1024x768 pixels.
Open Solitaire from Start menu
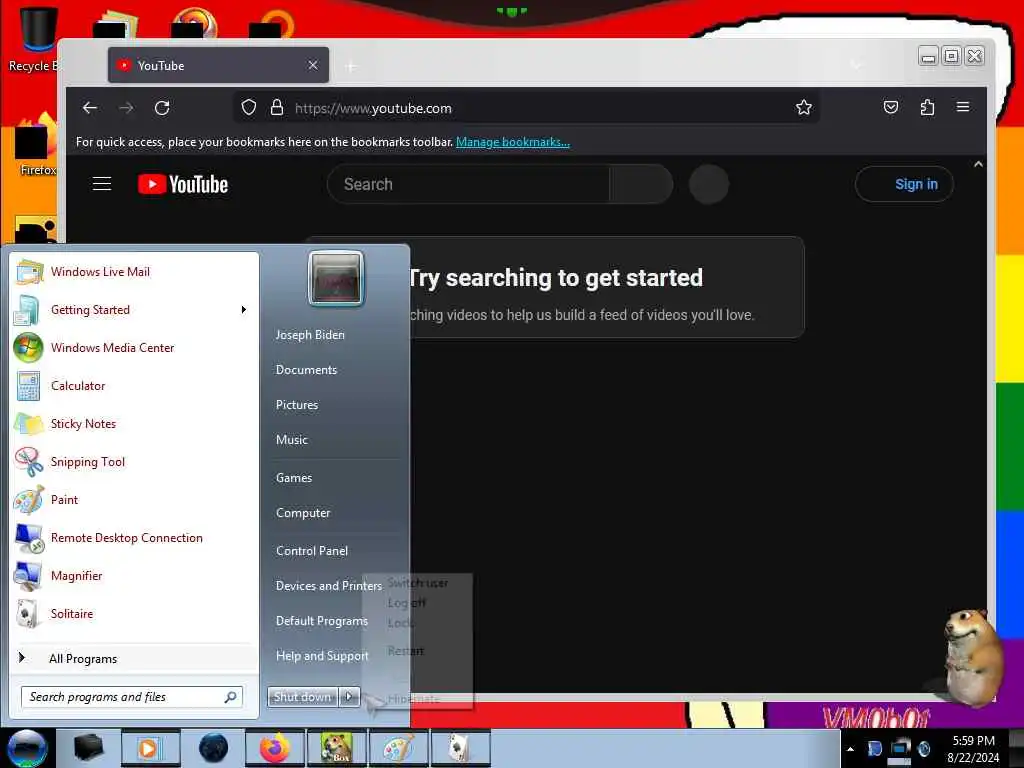(71, 614)
